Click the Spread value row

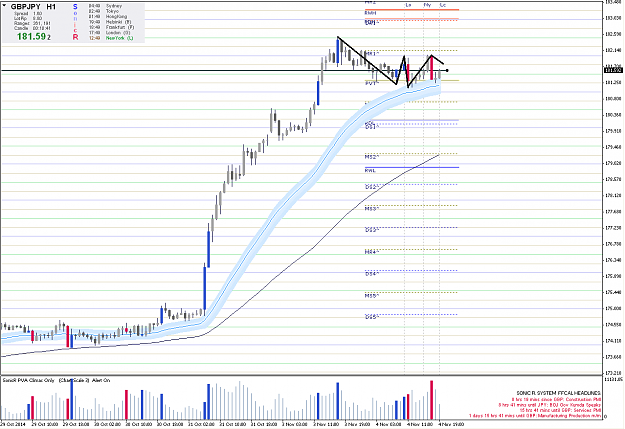click(x=28, y=14)
